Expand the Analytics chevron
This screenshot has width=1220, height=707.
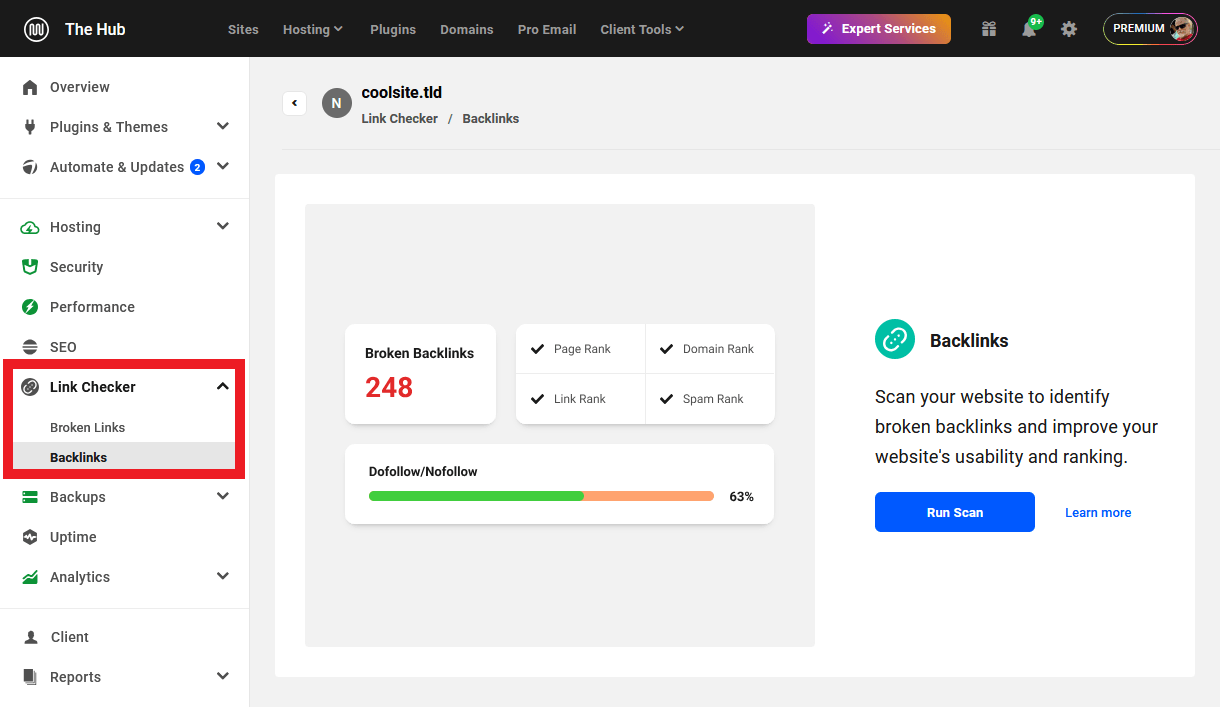[223, 576]
